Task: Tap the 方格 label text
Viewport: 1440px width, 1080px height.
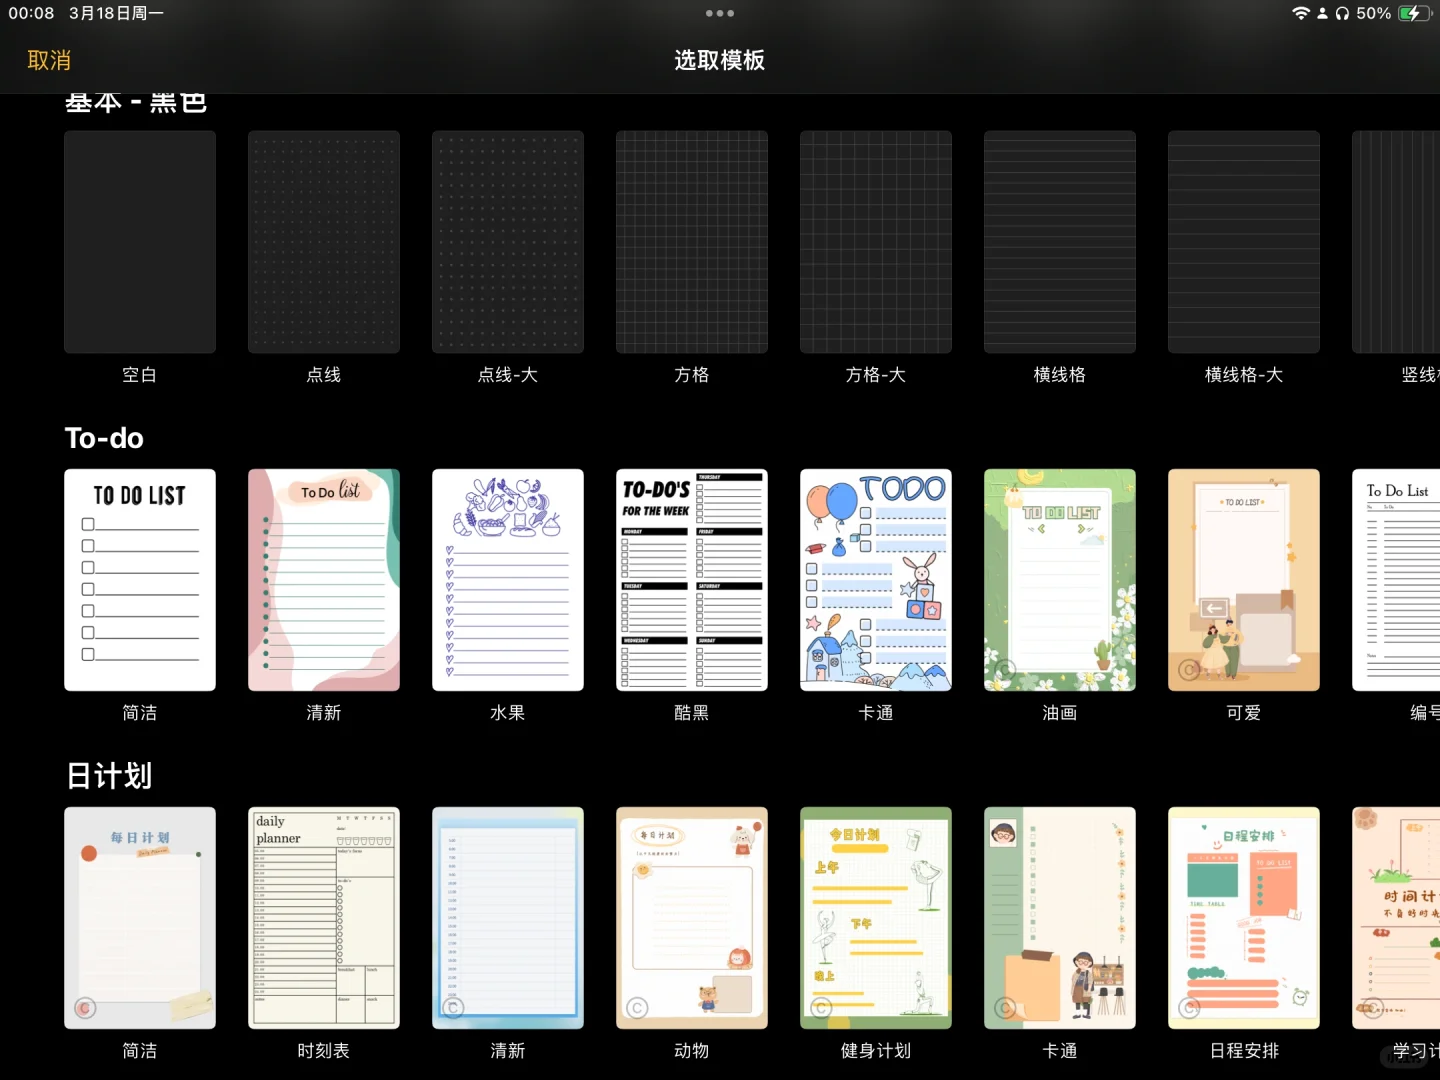Action: point(692,375)
